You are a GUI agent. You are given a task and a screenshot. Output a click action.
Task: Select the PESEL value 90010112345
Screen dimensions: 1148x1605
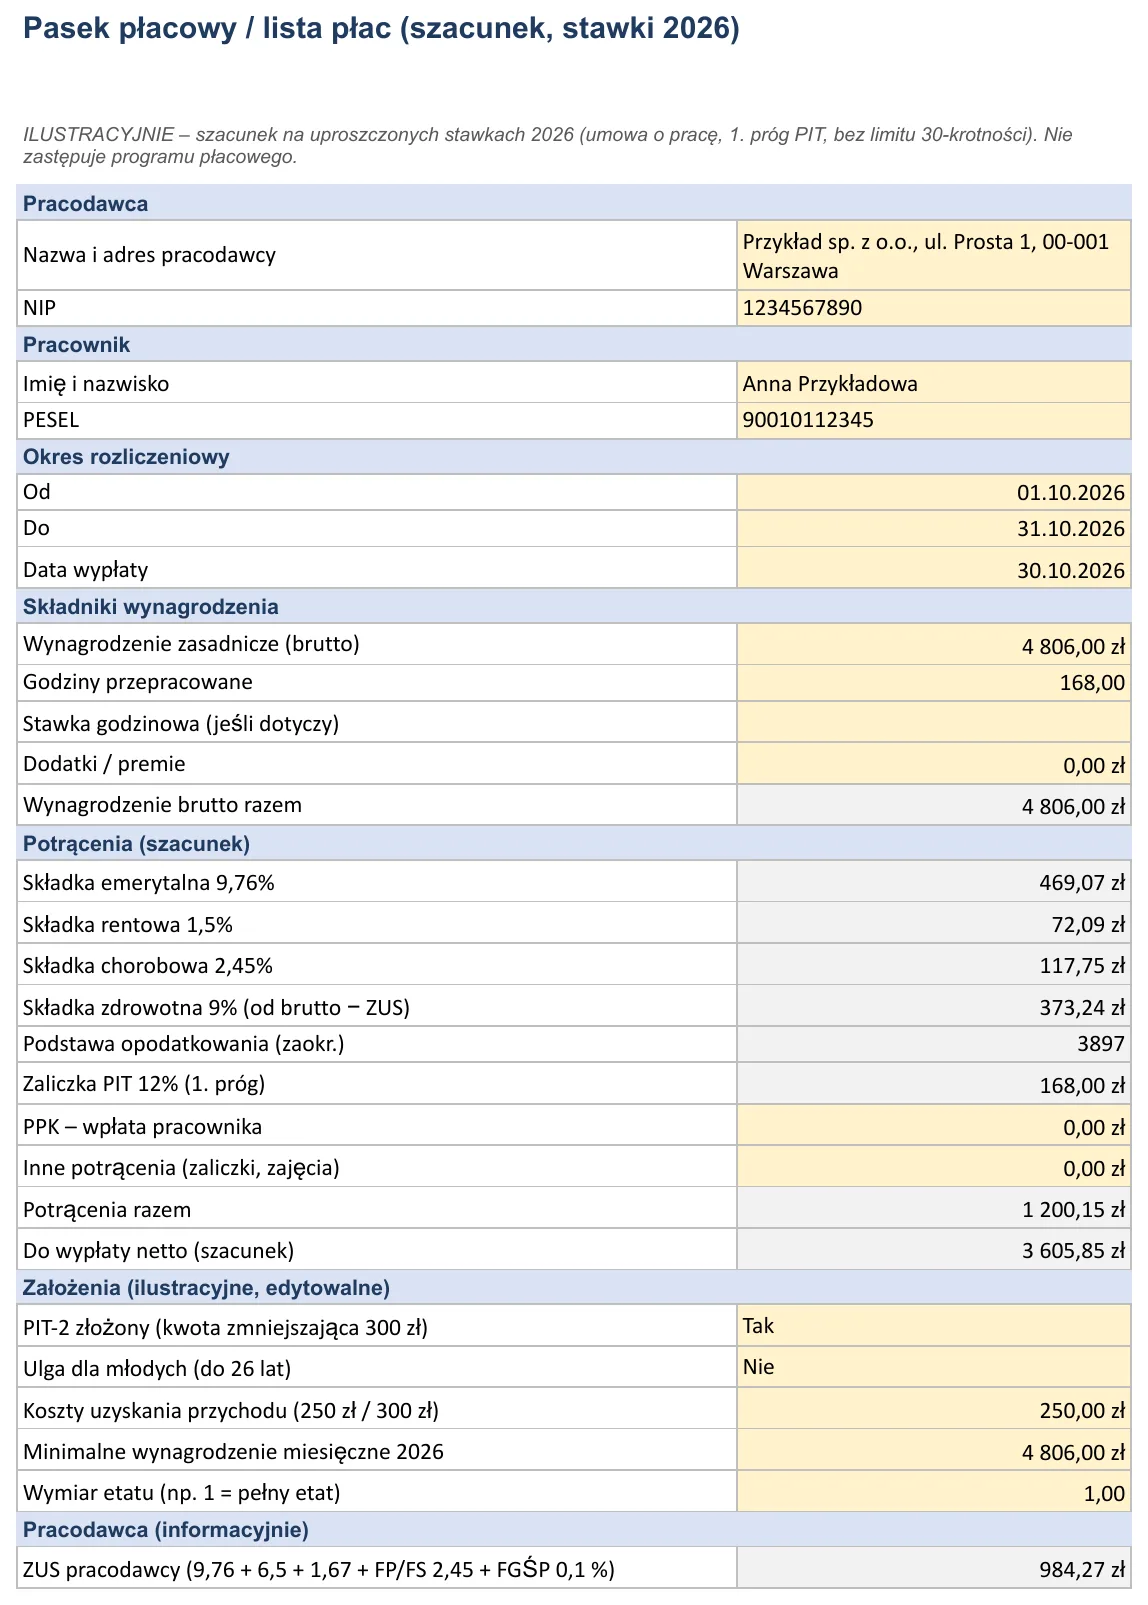(x=934, y=420)
